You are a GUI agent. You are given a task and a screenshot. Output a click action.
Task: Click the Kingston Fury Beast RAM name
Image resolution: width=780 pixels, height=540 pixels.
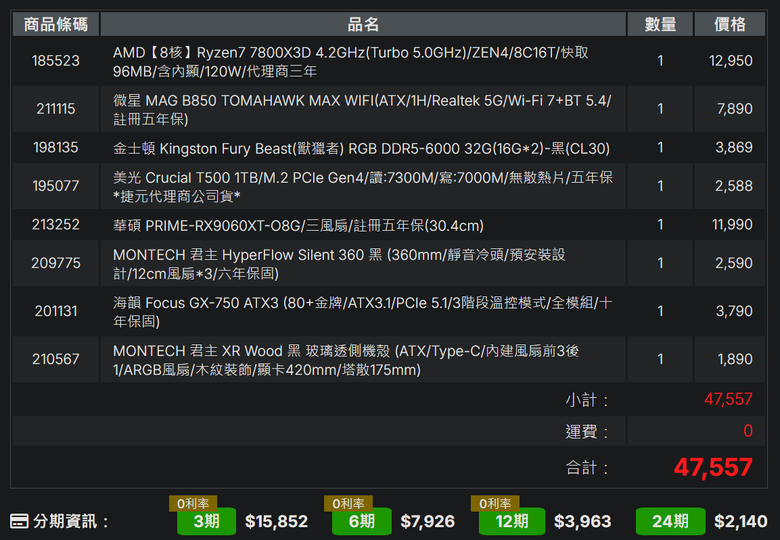coord(361,148)
